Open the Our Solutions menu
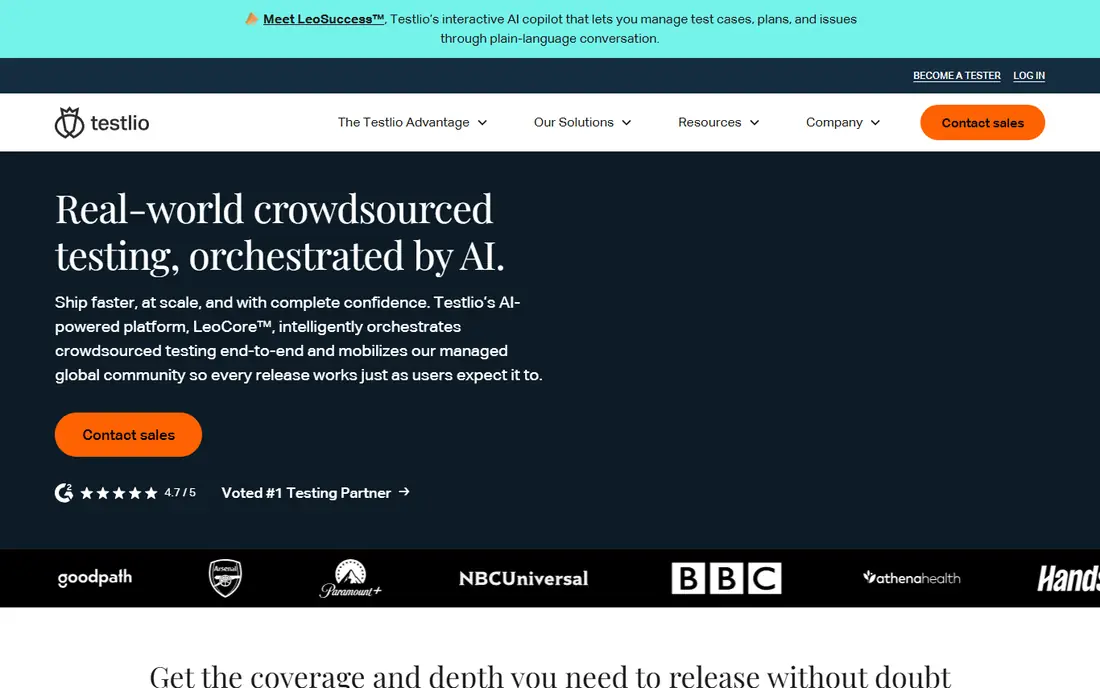1100x688 pixels. 583,123
